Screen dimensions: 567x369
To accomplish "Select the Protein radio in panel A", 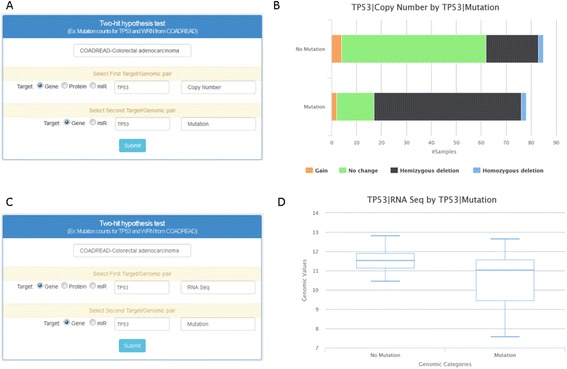I will 64,86.
